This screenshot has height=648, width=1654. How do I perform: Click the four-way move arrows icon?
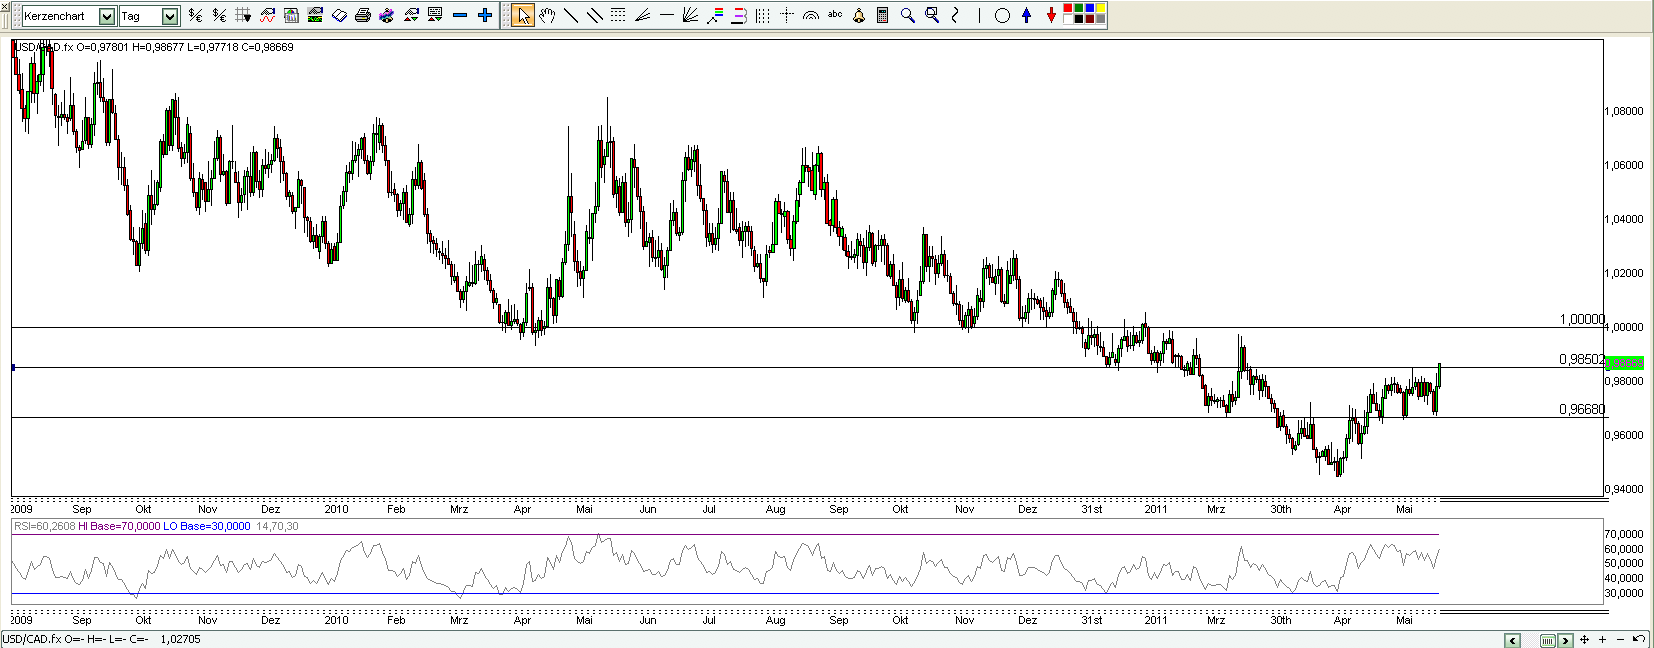pos(1584,640)
